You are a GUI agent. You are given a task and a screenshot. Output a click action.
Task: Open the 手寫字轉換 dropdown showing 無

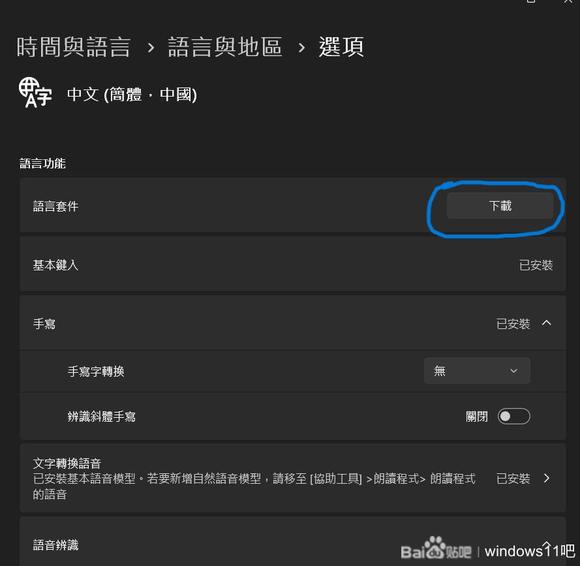coord(477,370)
